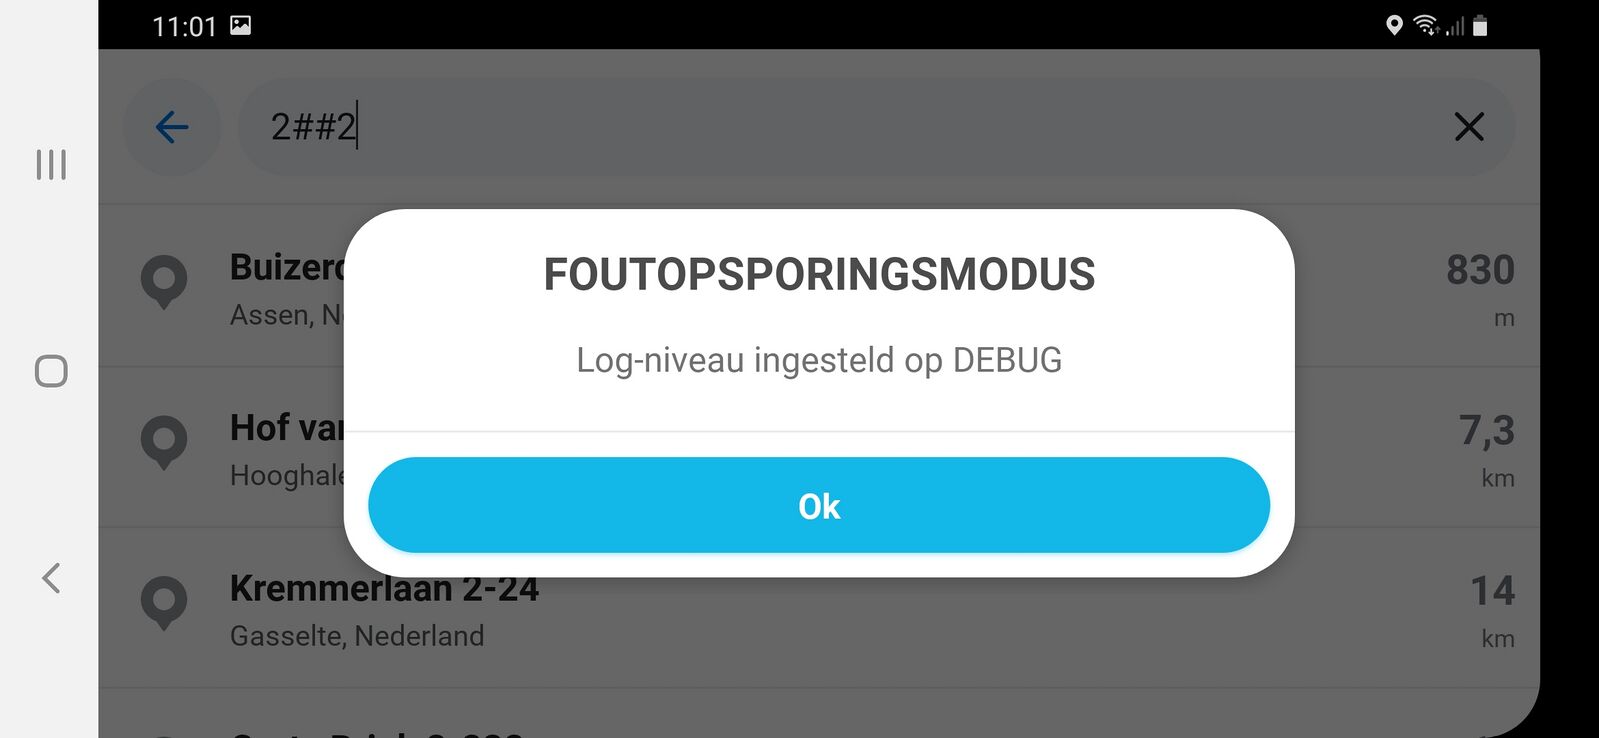Tap the picture notification icon beside clock
1599x738 pixels.
240,25
